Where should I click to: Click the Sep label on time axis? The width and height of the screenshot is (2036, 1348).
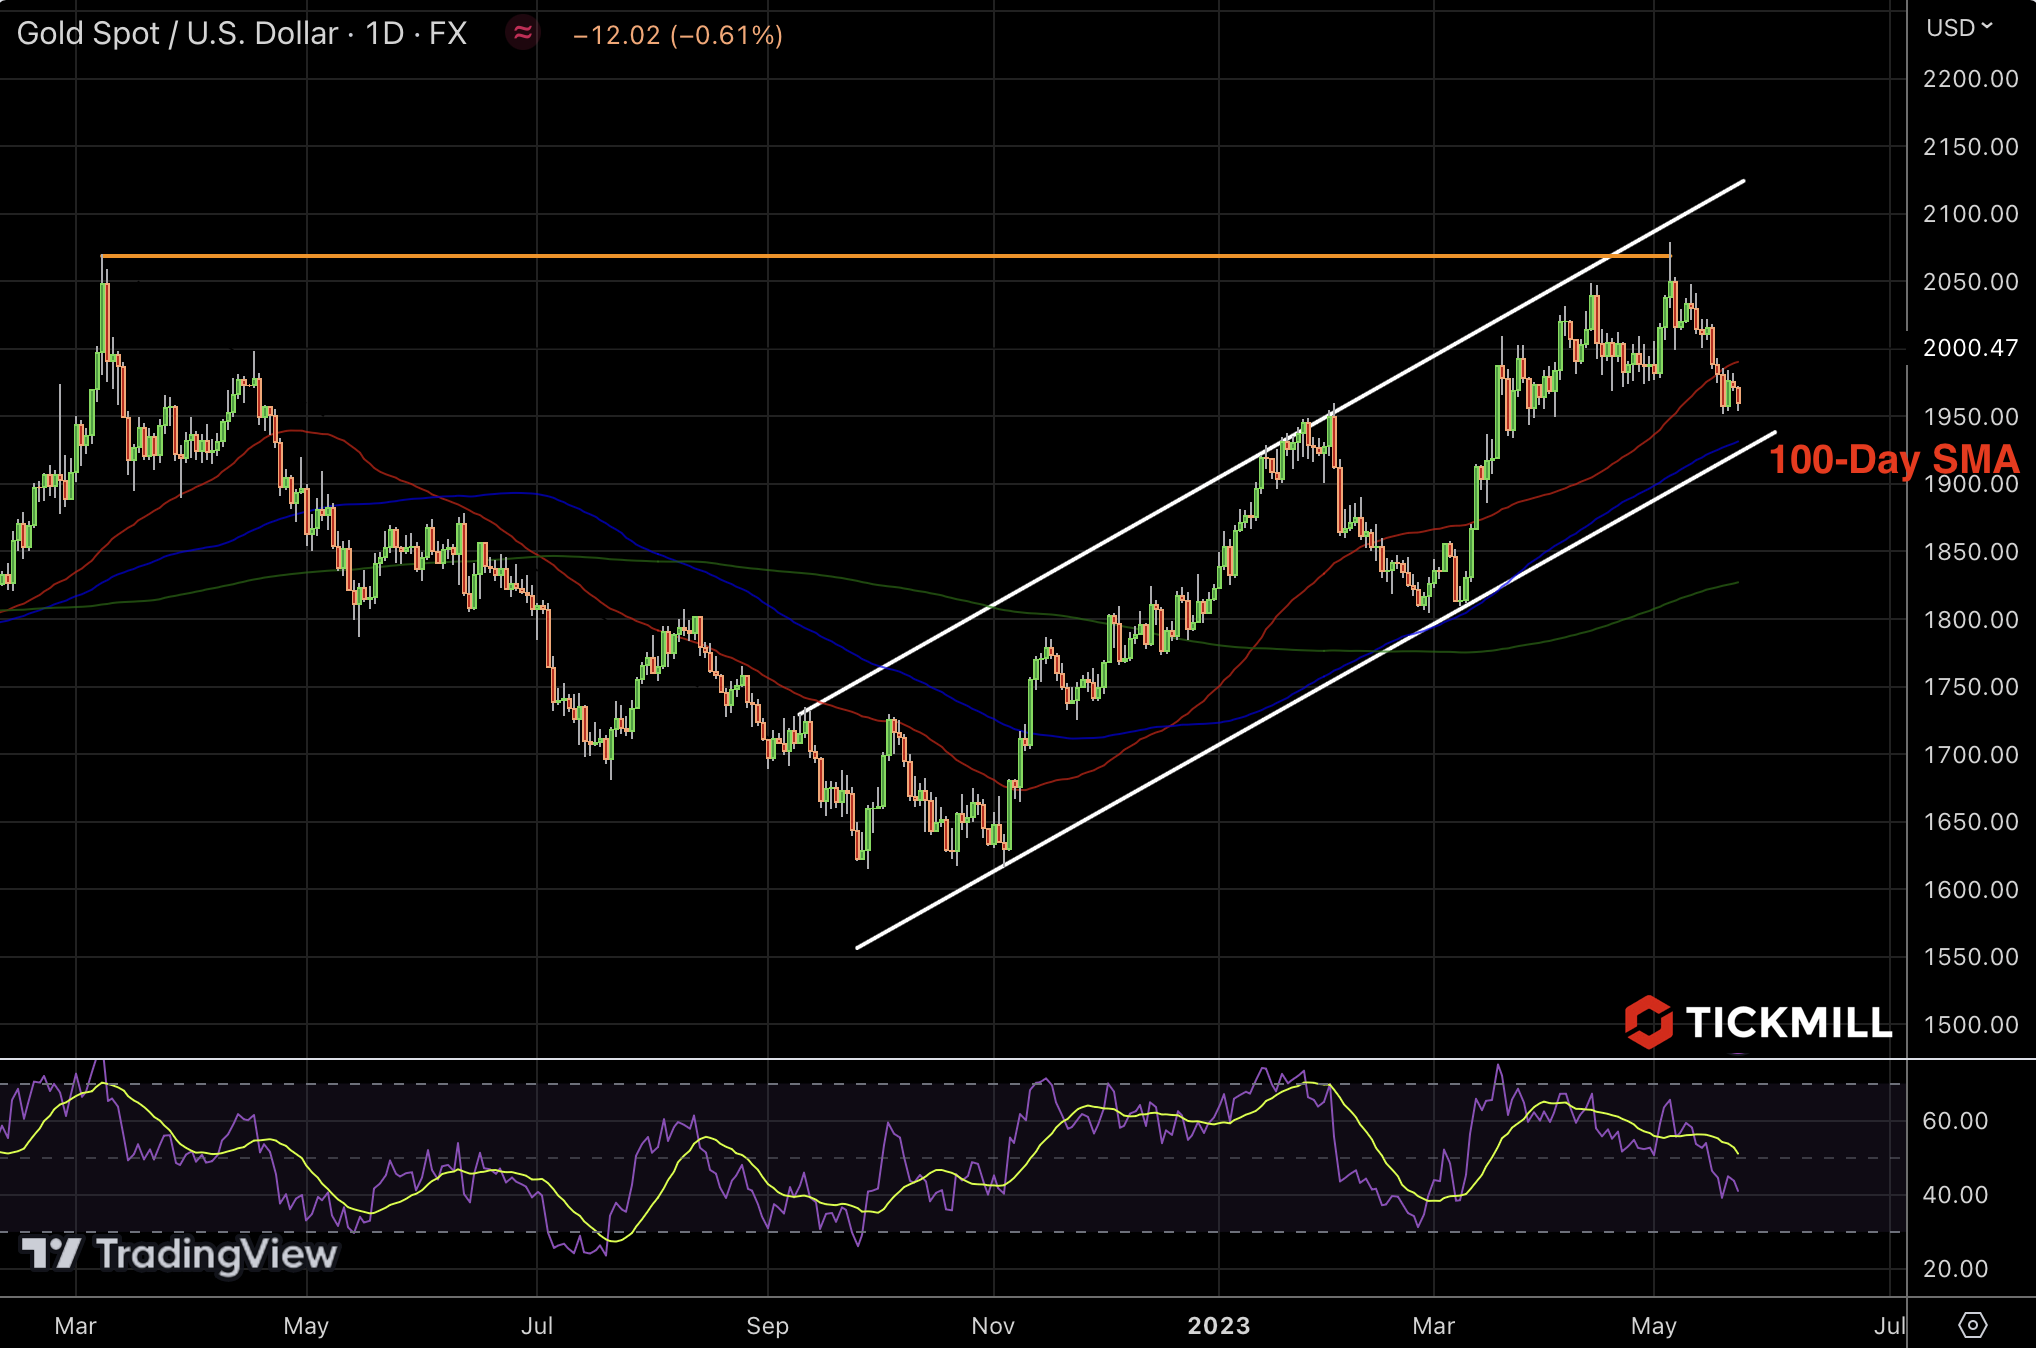click(x=768, y=1325)
